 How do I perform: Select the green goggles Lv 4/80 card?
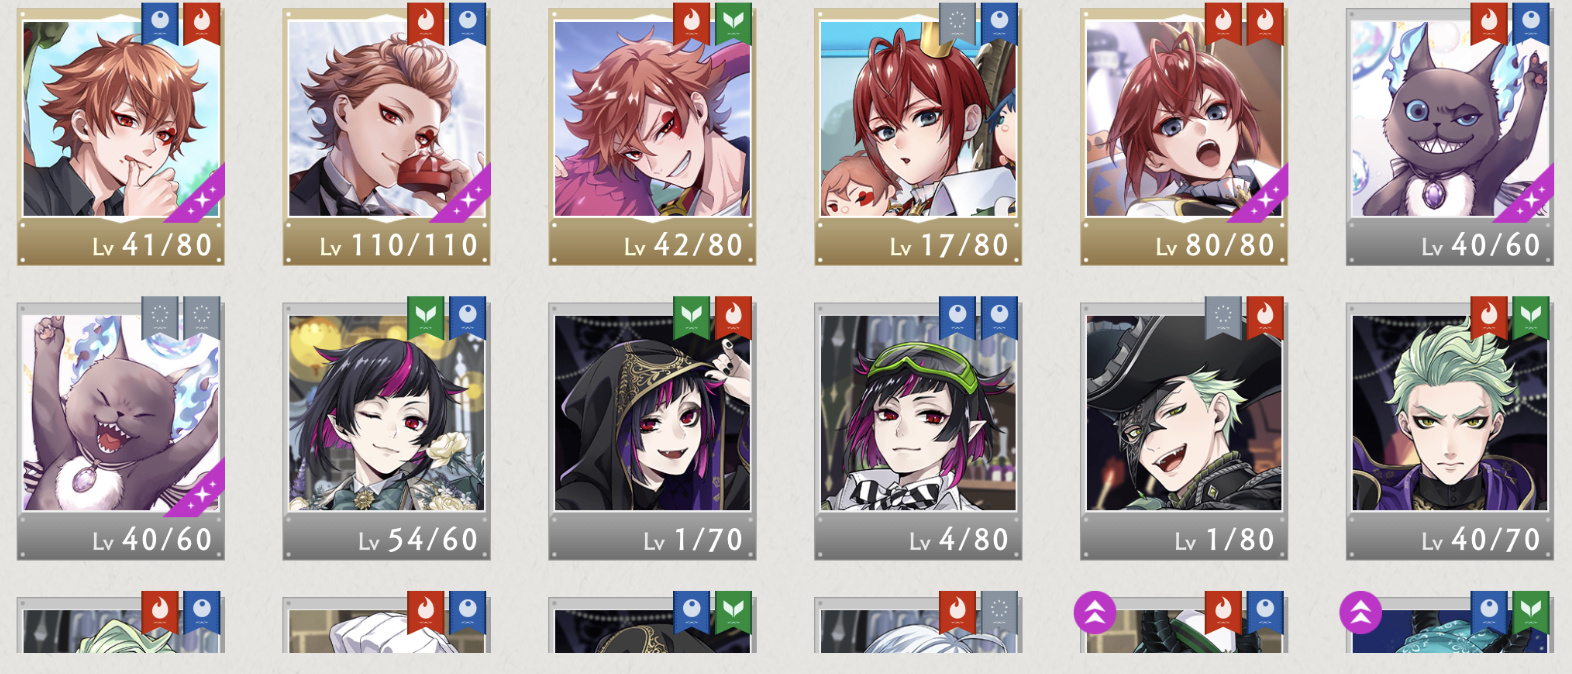pos(918,432)
